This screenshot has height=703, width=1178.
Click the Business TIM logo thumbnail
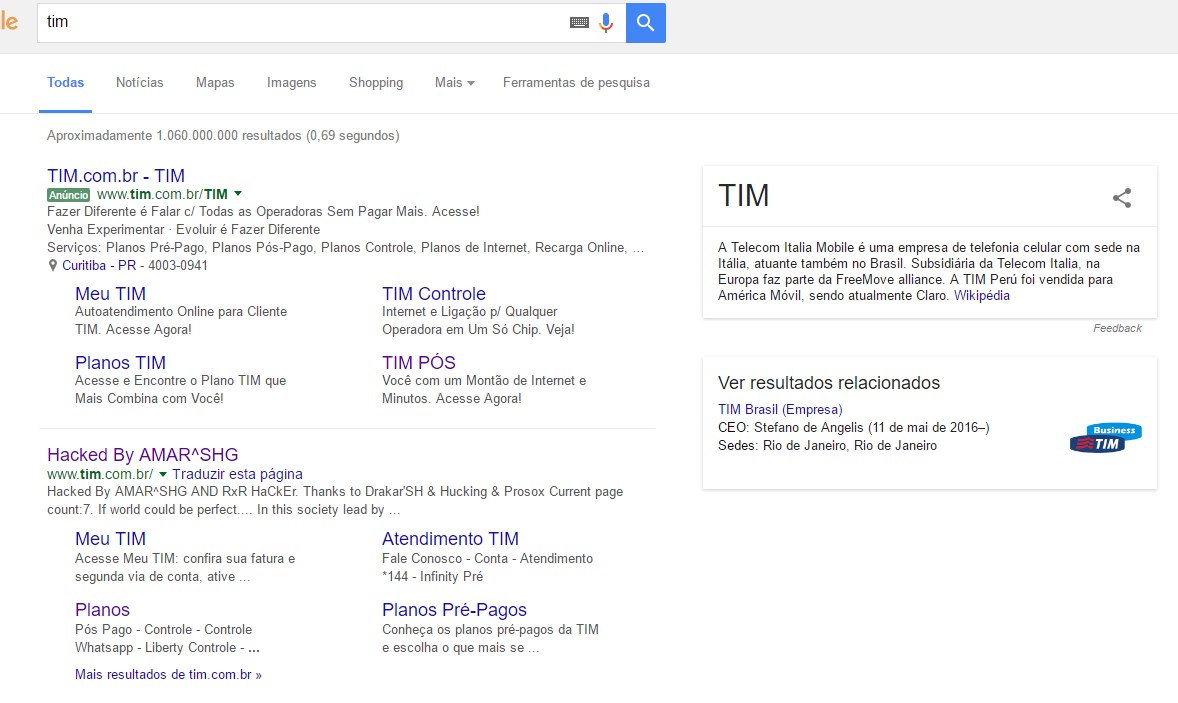[1106, 438]
